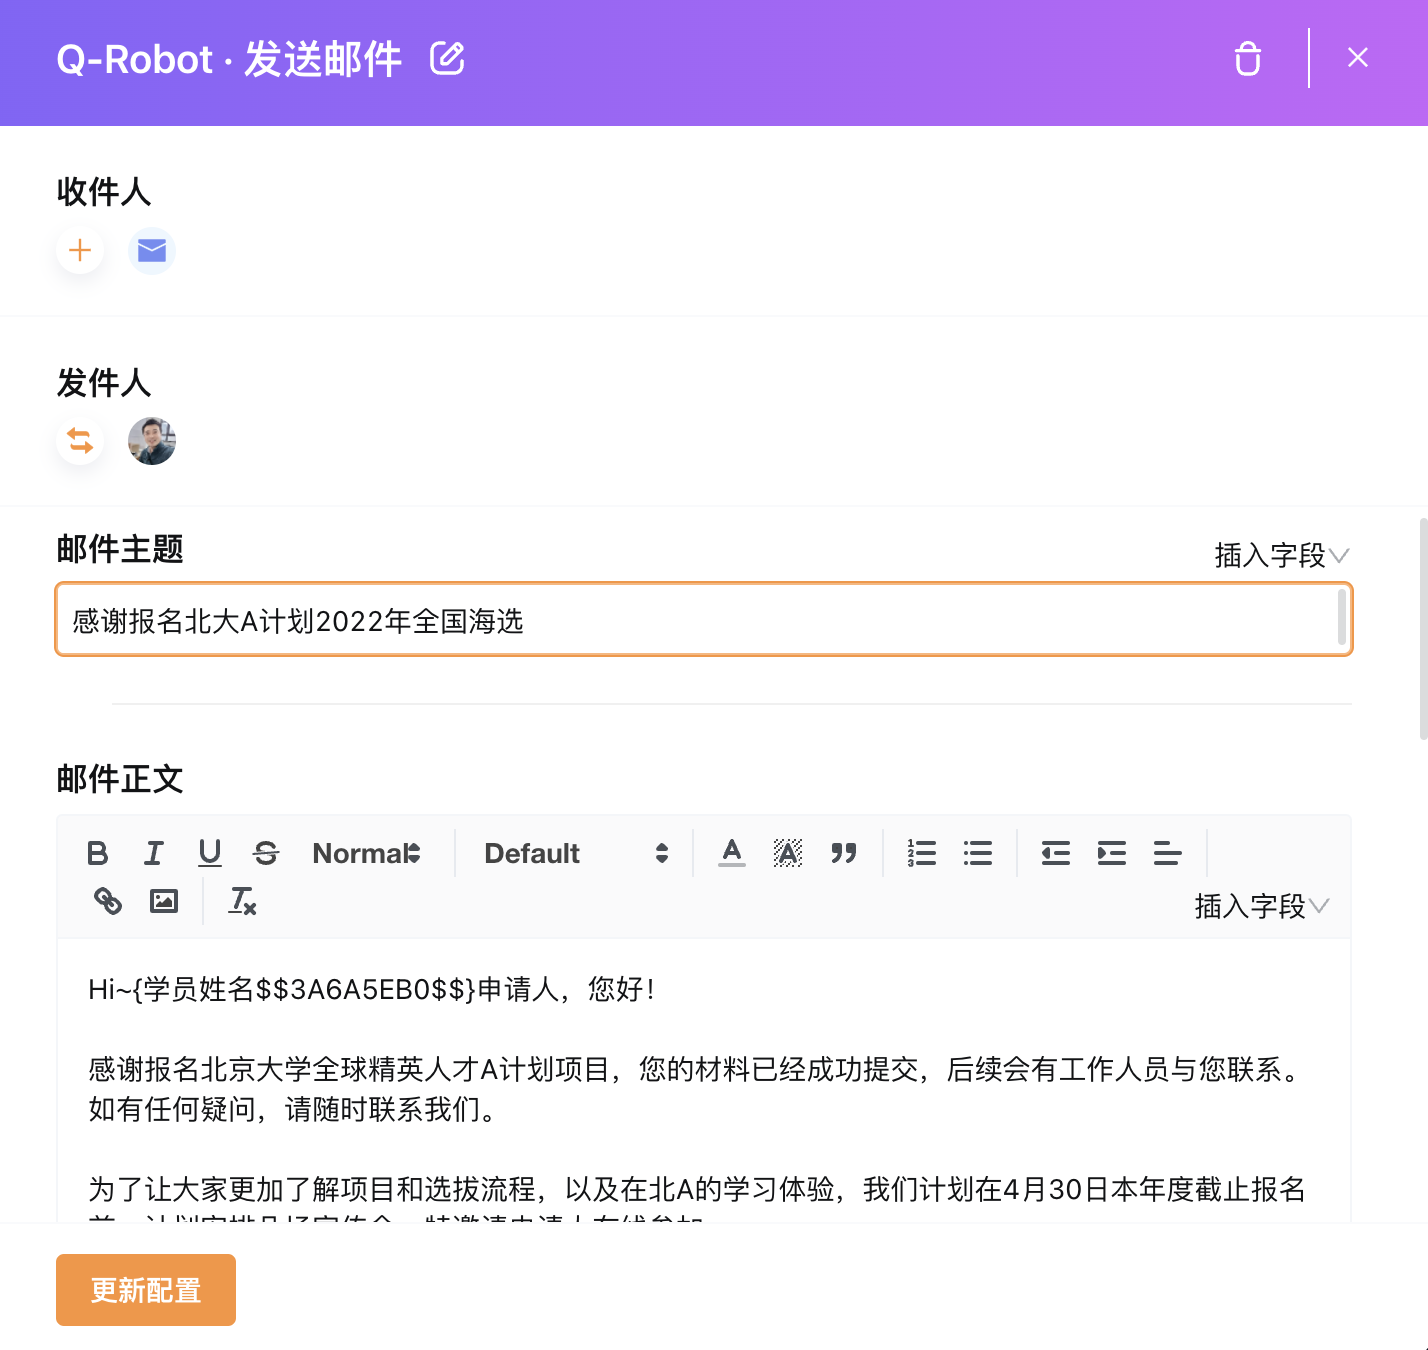Click the trash delete icon in header

(x=1248, y=58)
